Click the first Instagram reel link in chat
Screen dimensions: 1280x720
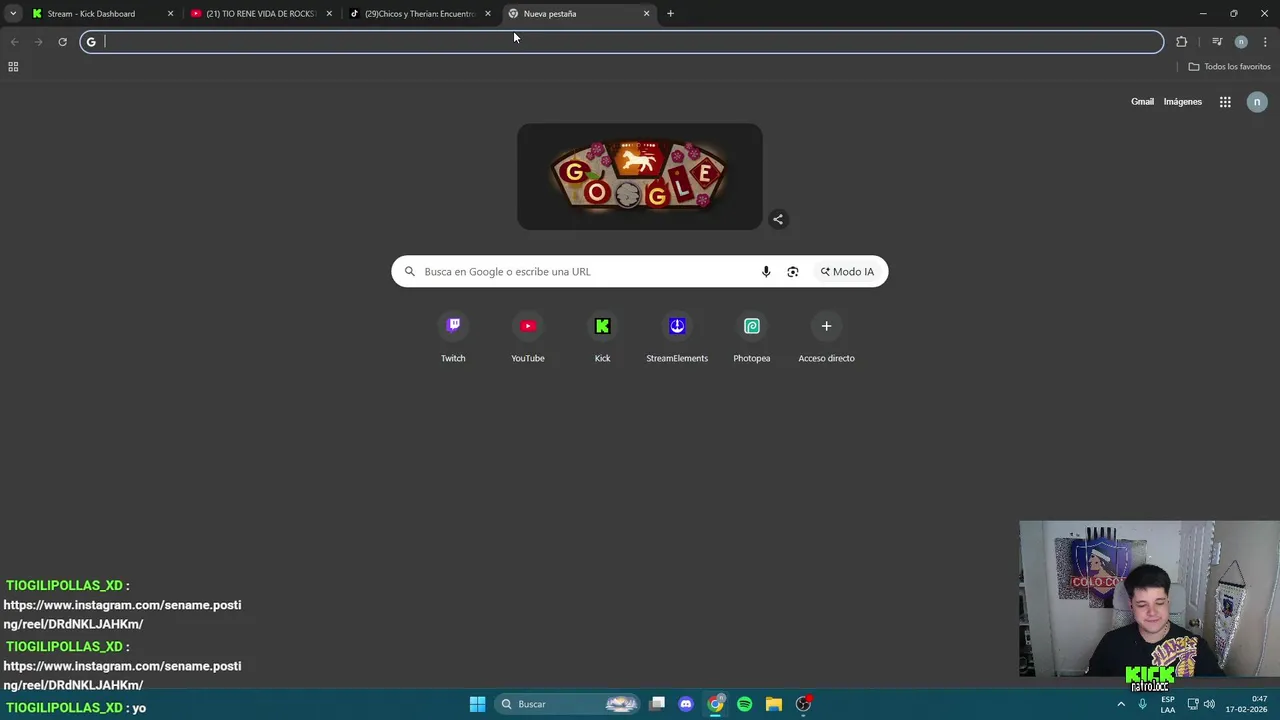pos(122,614)
